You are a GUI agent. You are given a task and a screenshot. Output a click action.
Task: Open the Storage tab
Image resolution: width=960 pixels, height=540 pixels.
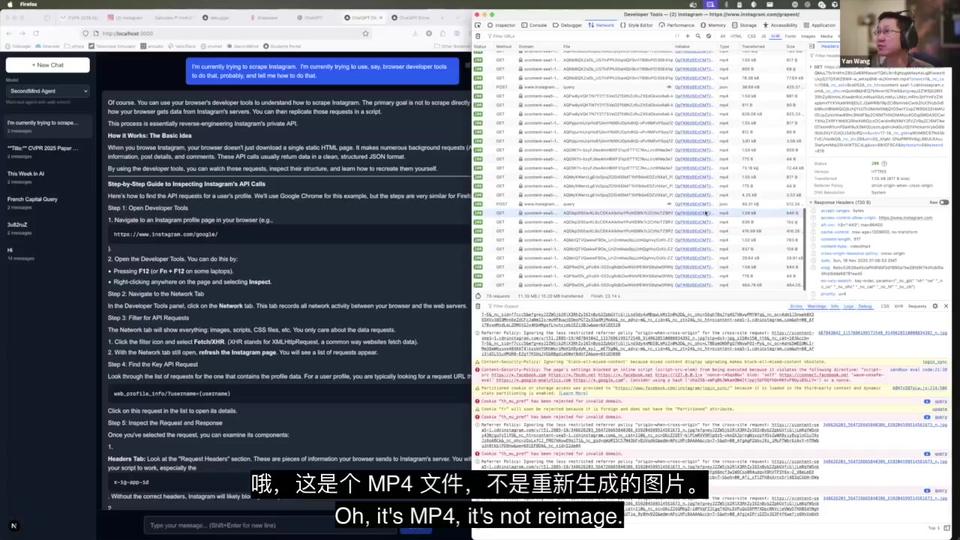tap(744, 25)
